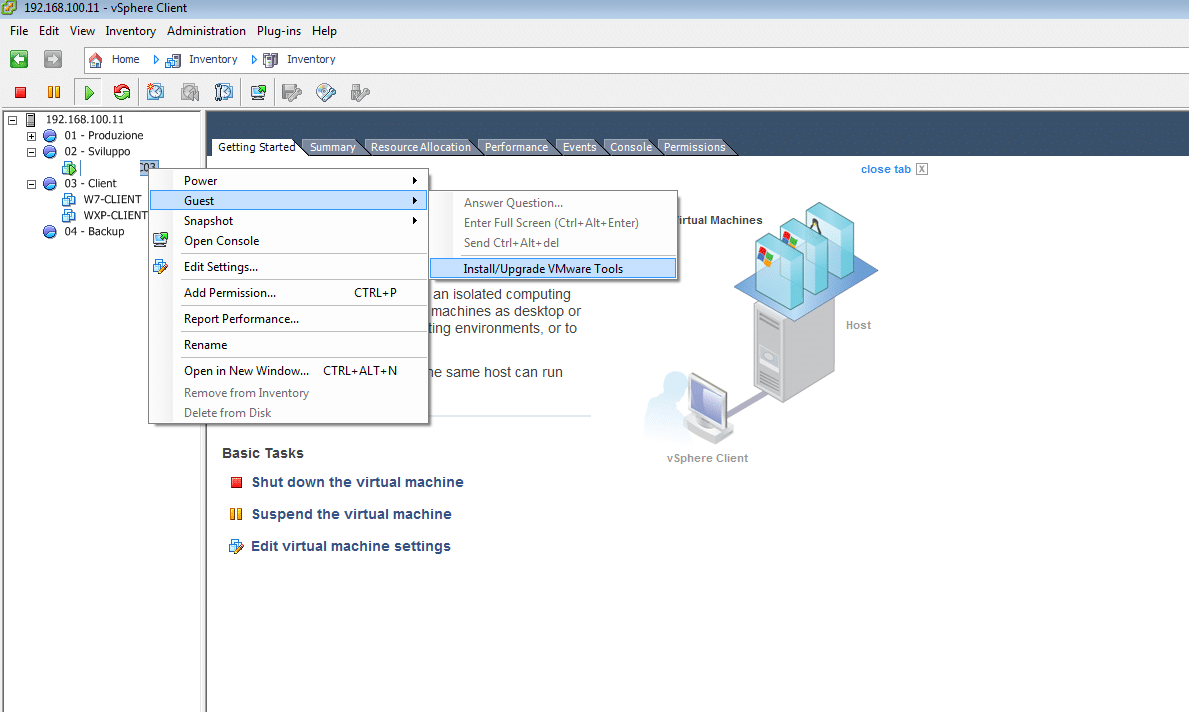Click the red Power Off toolbar button
This screenshot has height=712, width=1189.
pos(20,93)
